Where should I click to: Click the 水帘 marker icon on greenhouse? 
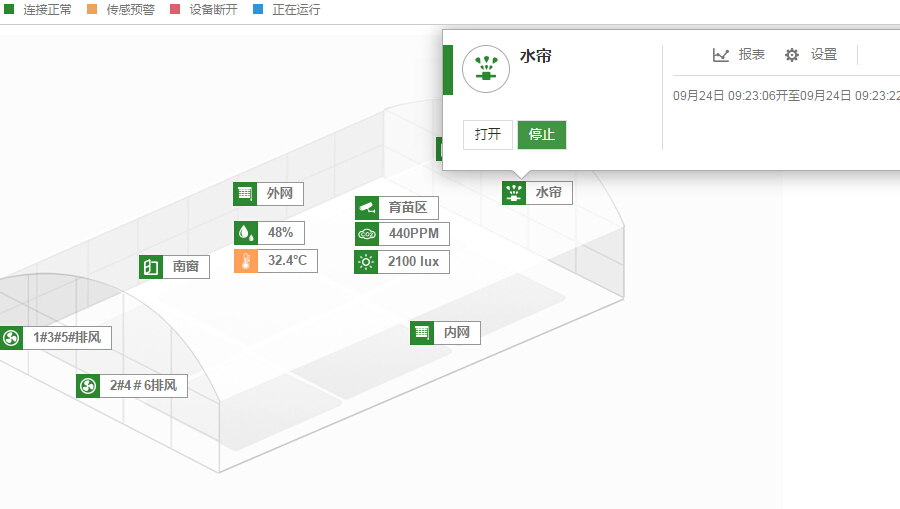(x=514, y=193)
